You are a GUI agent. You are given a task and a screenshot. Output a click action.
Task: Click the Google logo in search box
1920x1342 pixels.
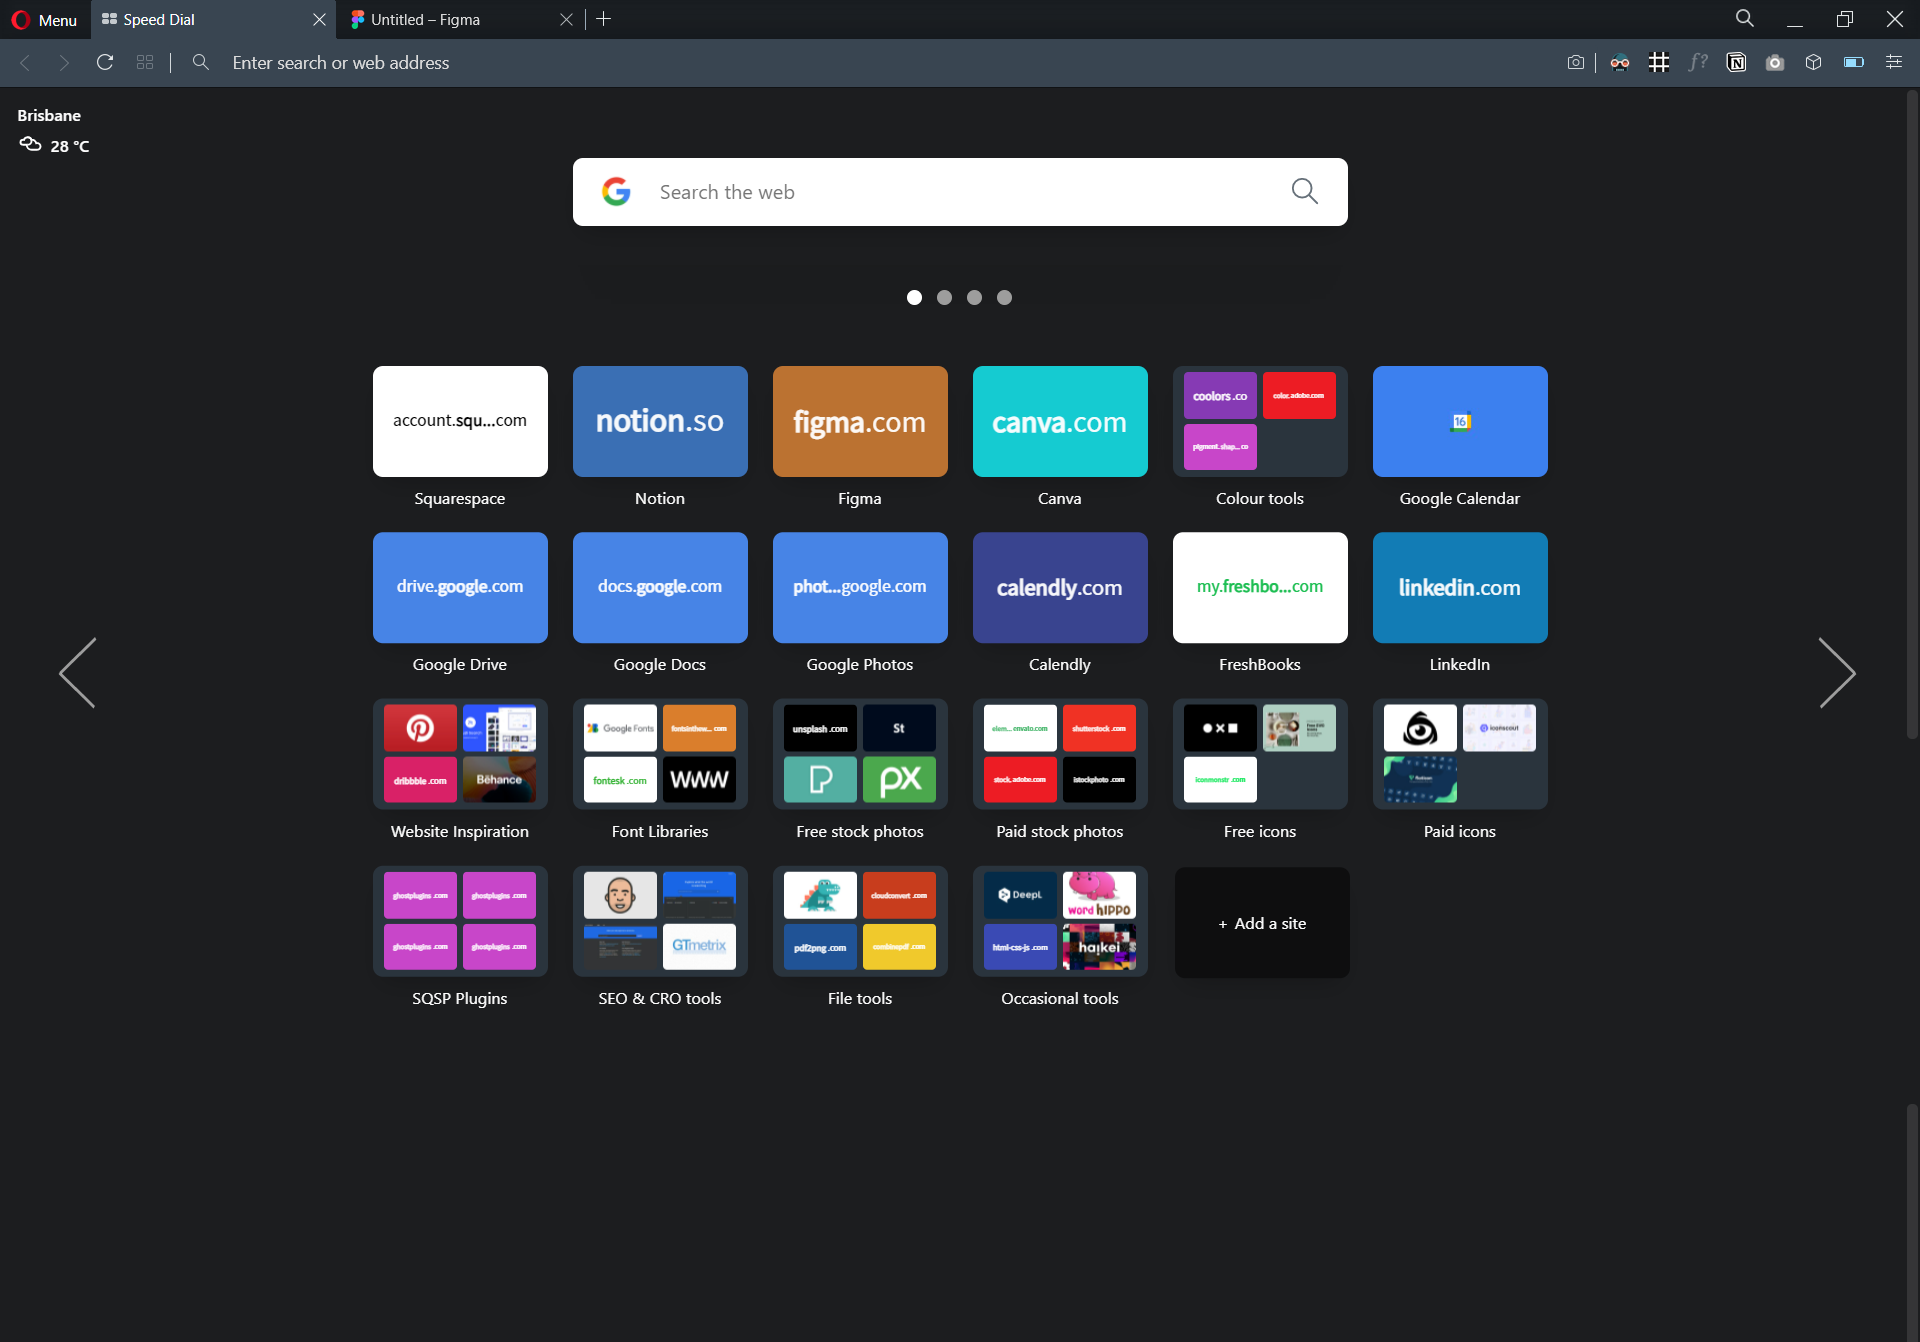[616, 192]
